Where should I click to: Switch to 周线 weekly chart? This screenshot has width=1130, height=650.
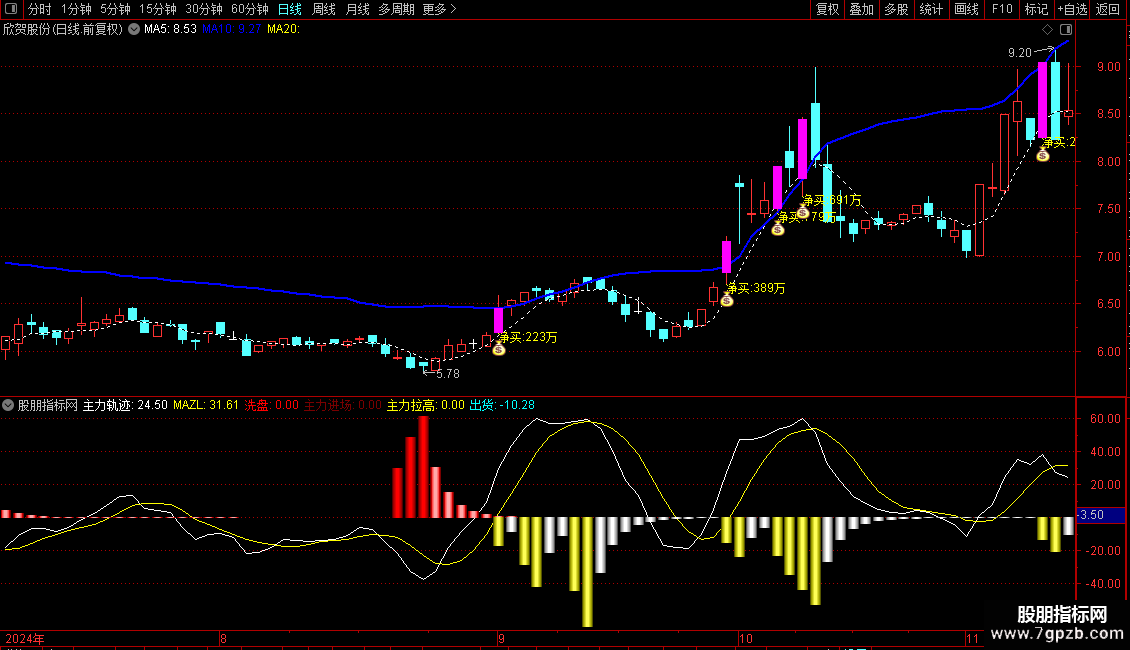(324, 9)
